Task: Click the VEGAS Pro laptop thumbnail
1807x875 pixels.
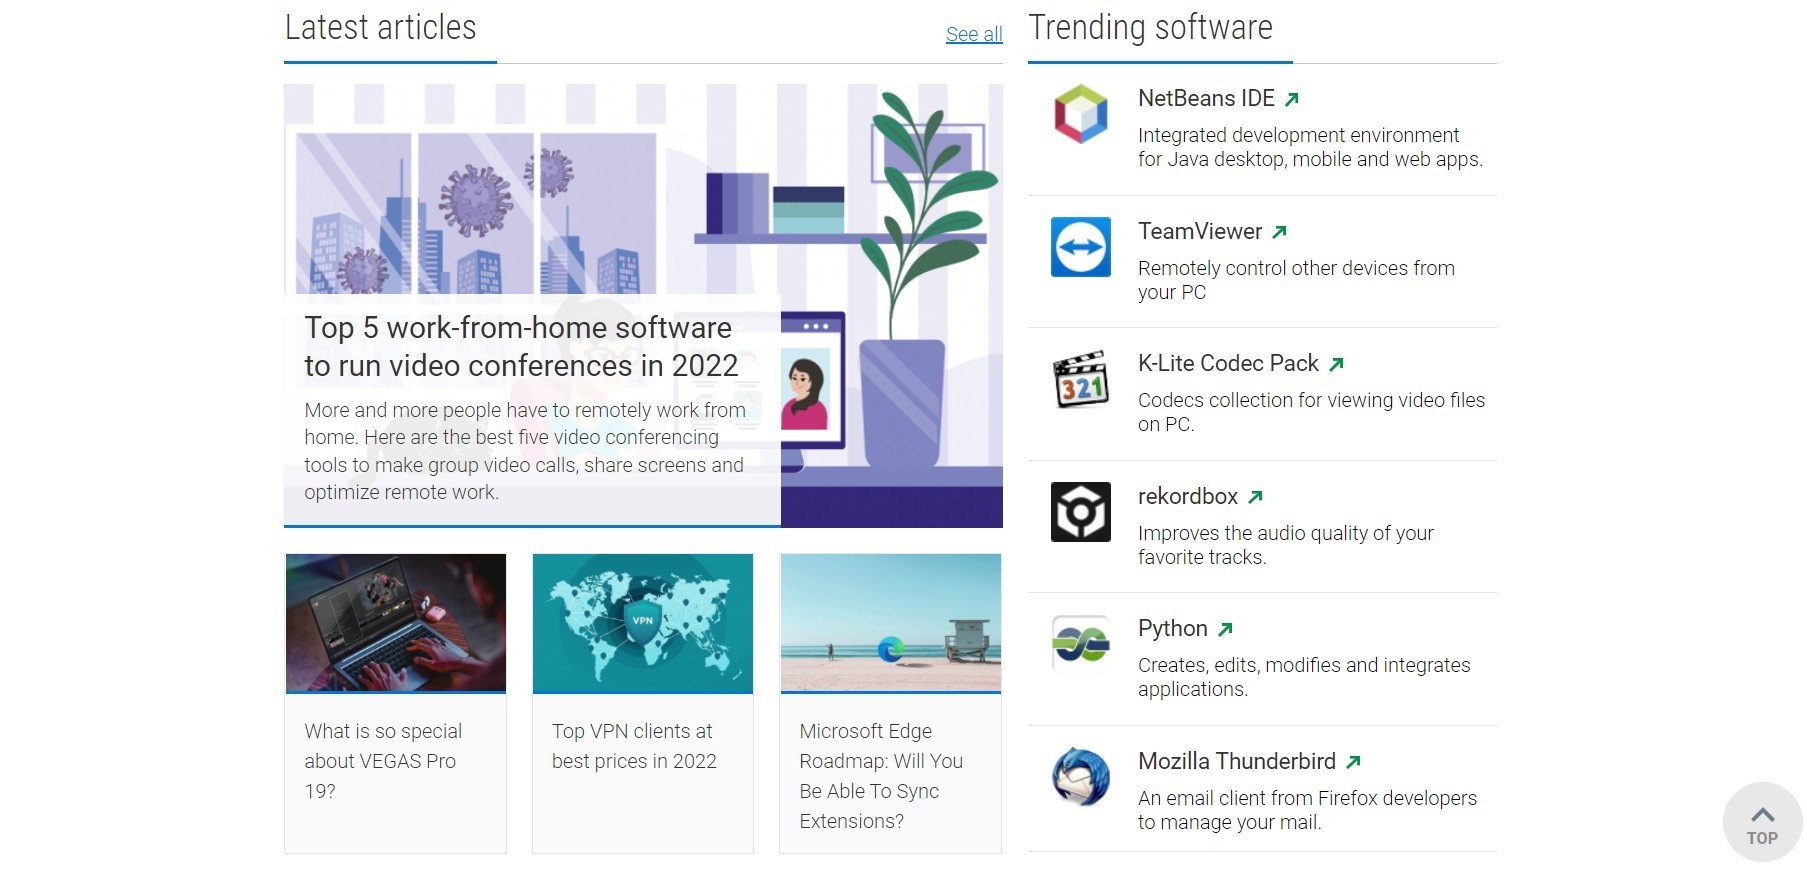Action: 396,622
